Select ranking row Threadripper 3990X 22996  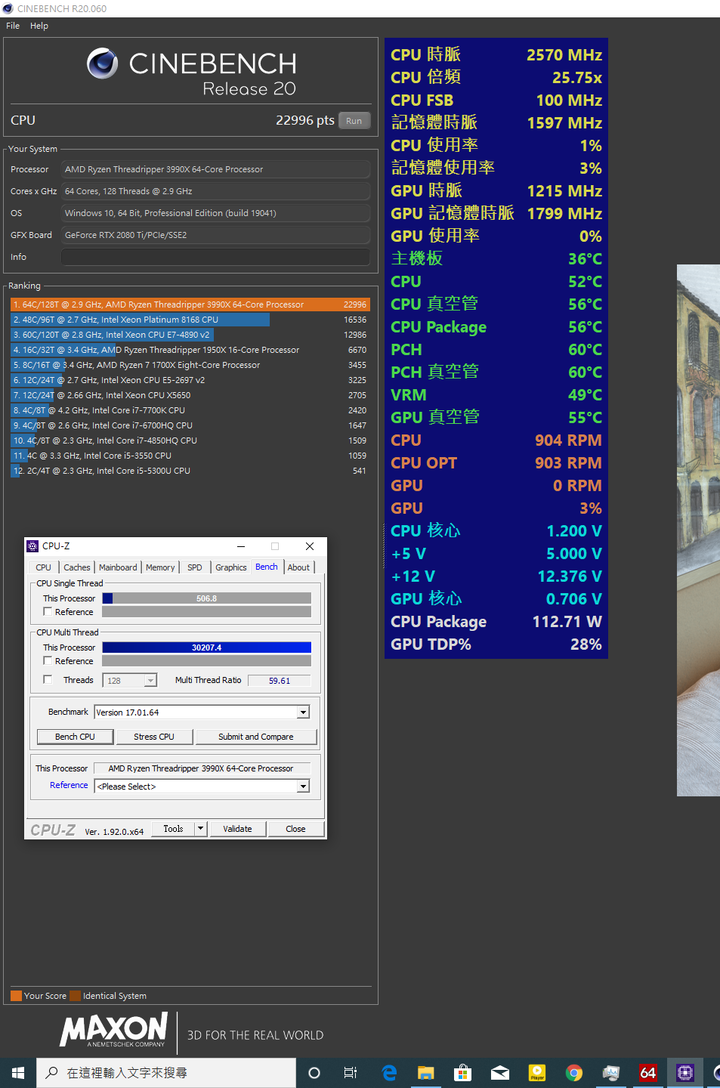pyautogui.click(x=190, y=305)
